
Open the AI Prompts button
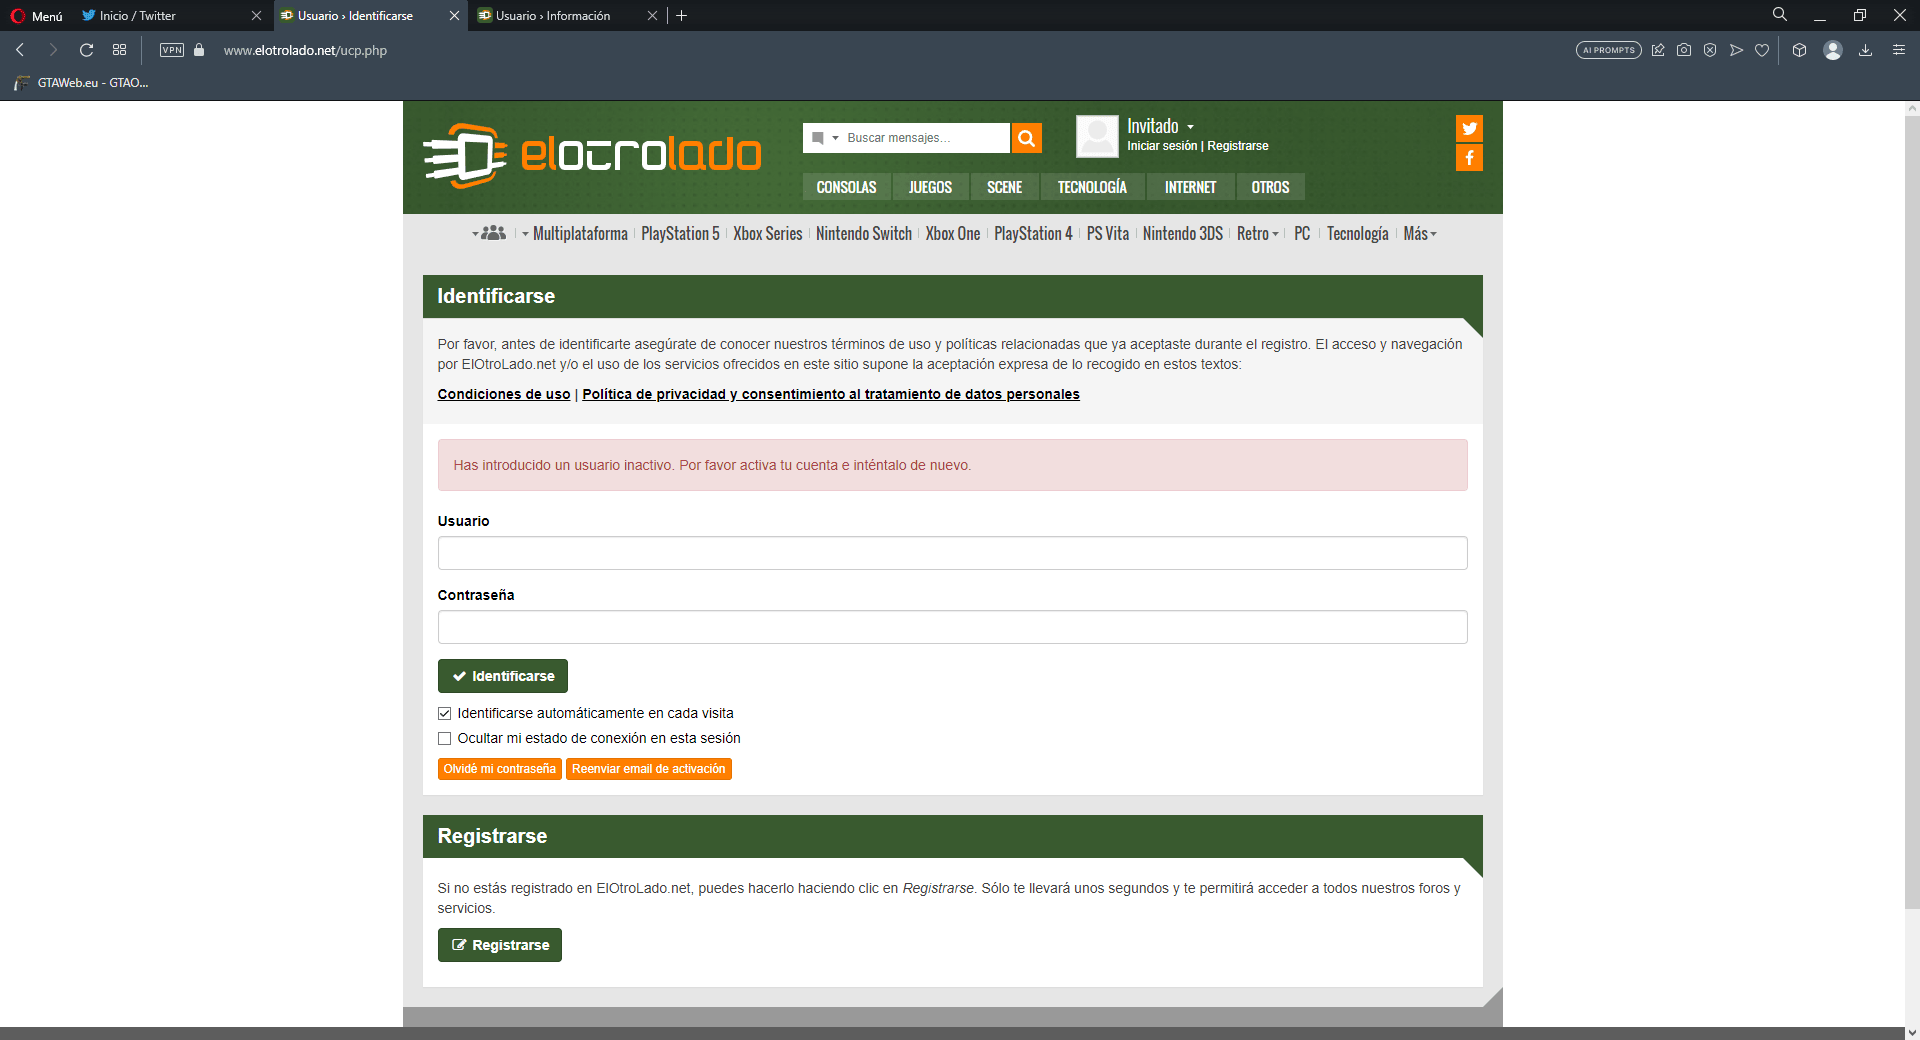(1609, 50)
